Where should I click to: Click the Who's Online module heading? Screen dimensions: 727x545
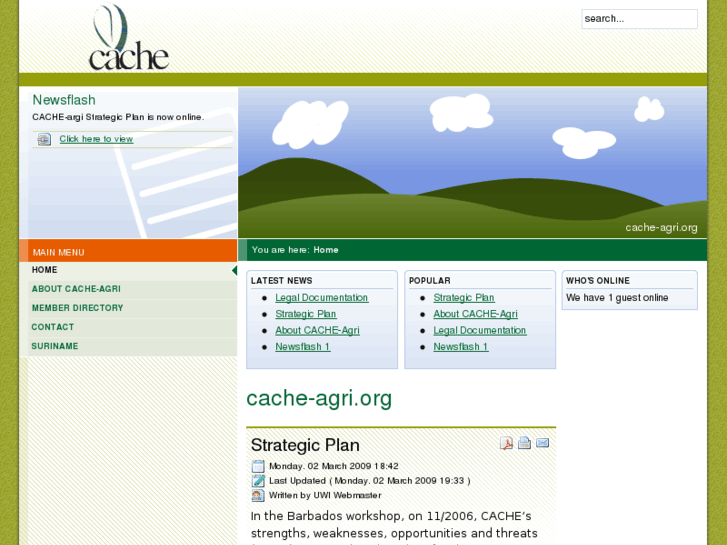(598, 281)
